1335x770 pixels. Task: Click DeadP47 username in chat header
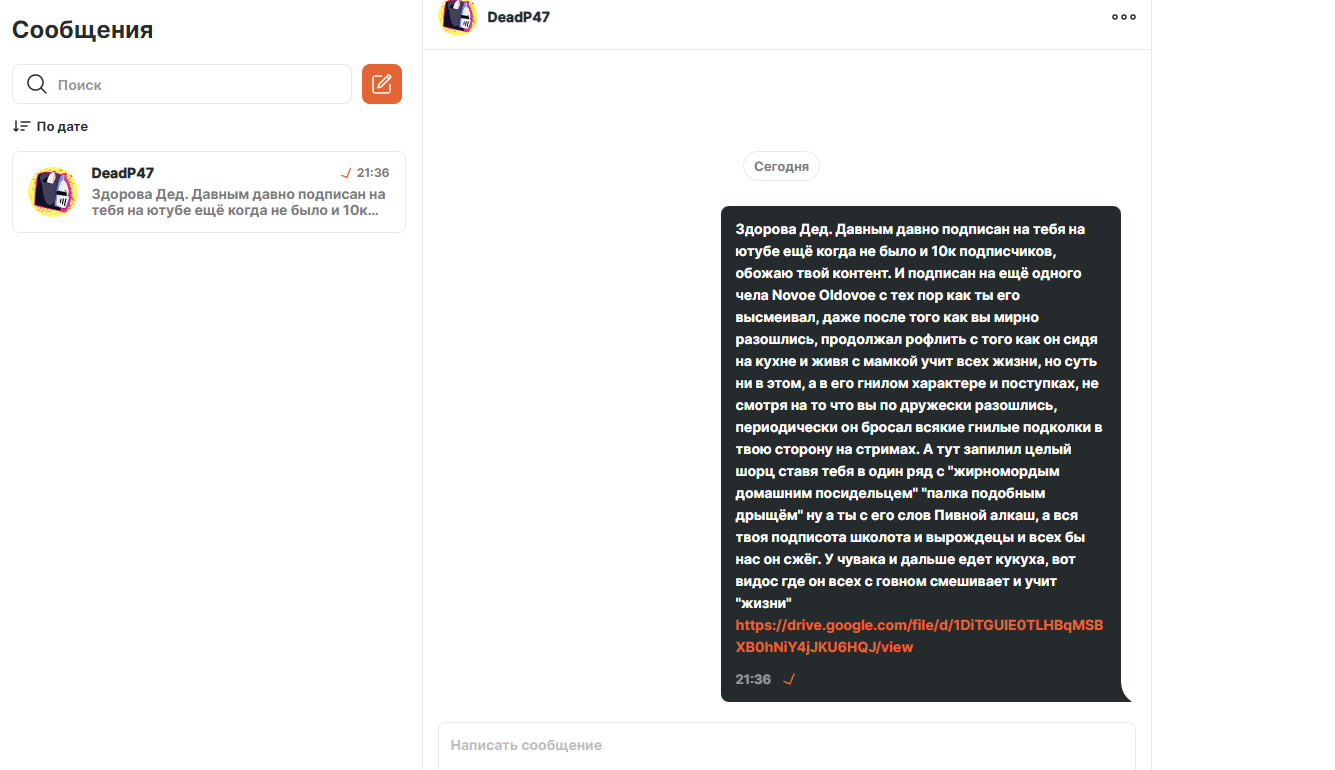click(x=518, y=17)
